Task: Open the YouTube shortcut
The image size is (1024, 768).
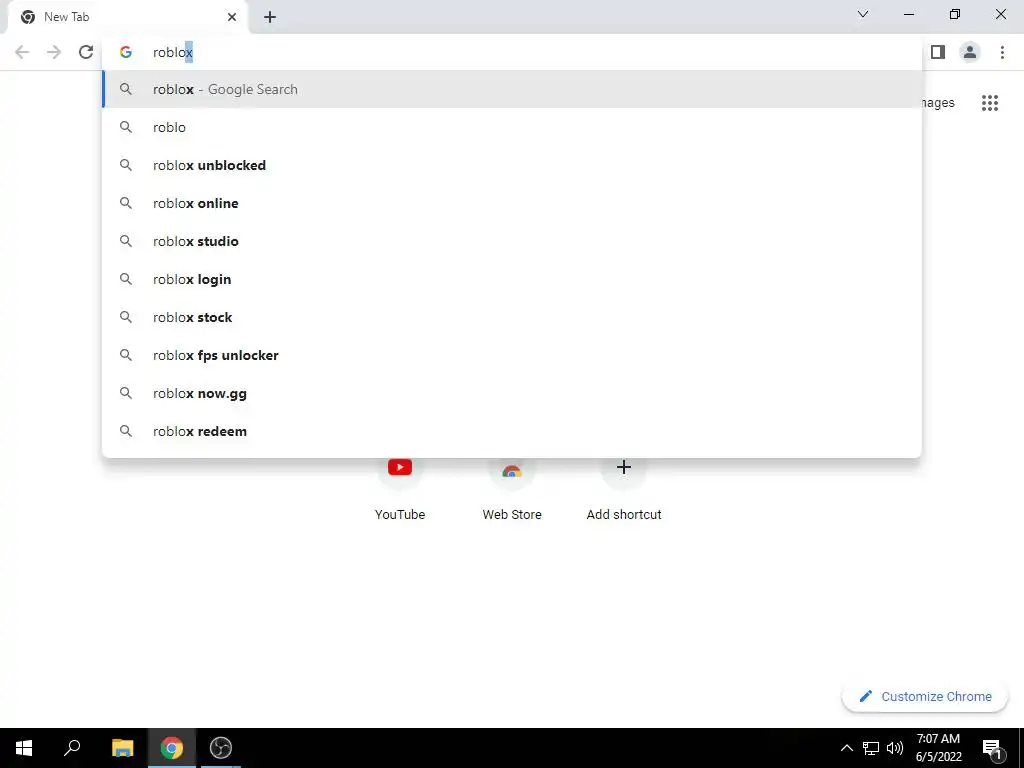Action: (x=400, y=488)
